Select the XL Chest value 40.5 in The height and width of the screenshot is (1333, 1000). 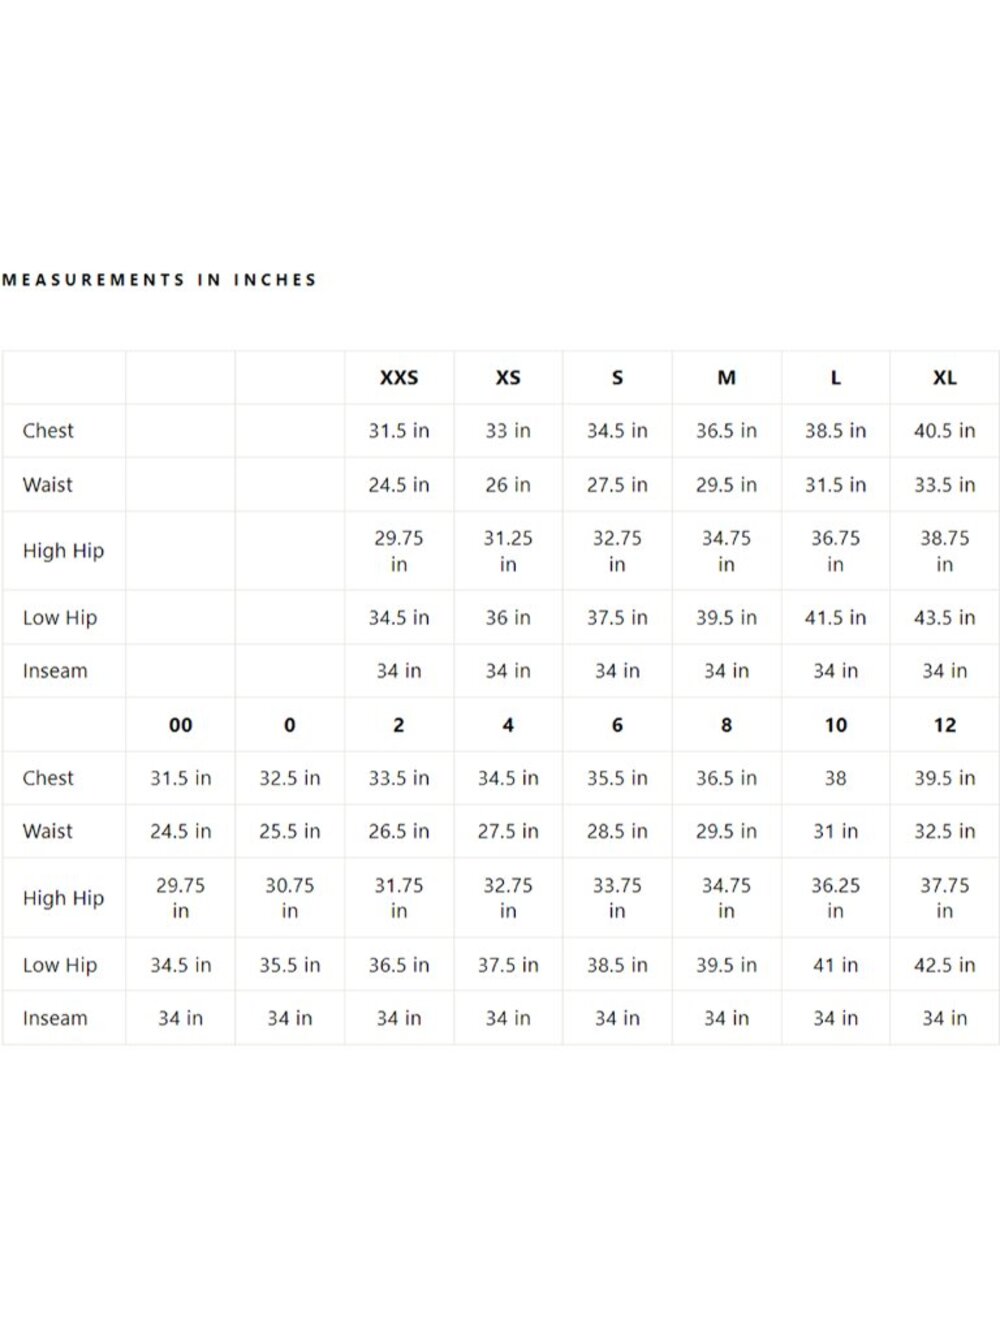pos(944,431)
